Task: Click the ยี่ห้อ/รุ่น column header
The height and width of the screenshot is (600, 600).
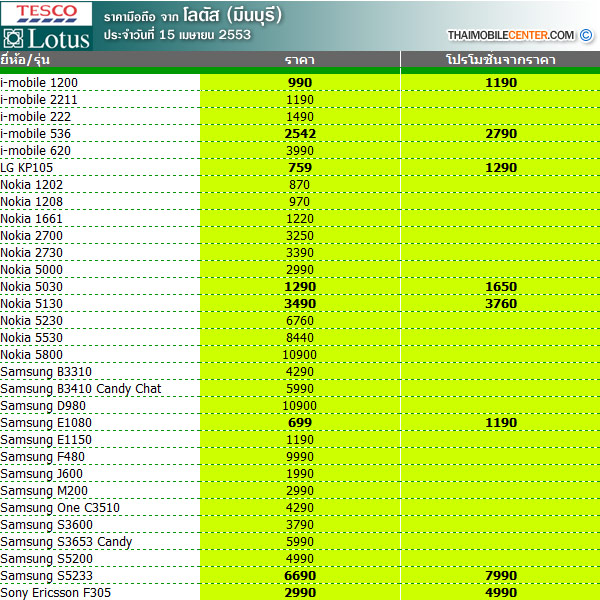Action: (25, 60)
